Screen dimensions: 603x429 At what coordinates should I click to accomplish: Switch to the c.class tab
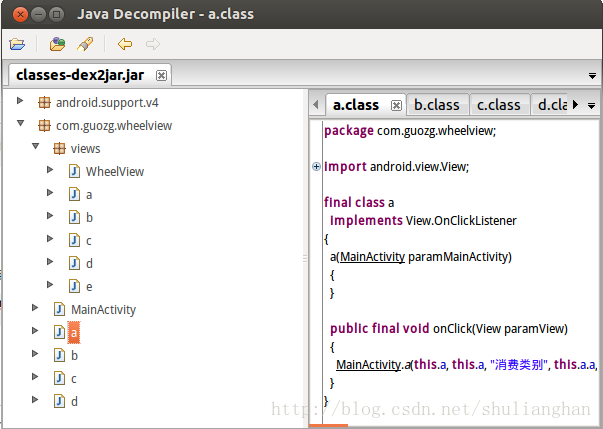[x=499, y=105]
